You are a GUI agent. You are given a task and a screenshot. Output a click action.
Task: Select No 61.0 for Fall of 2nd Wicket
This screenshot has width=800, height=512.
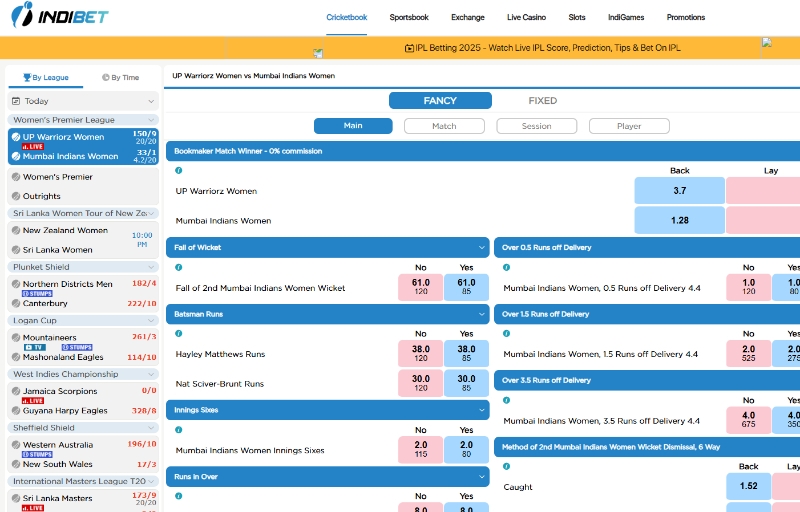tap(420, 287)
